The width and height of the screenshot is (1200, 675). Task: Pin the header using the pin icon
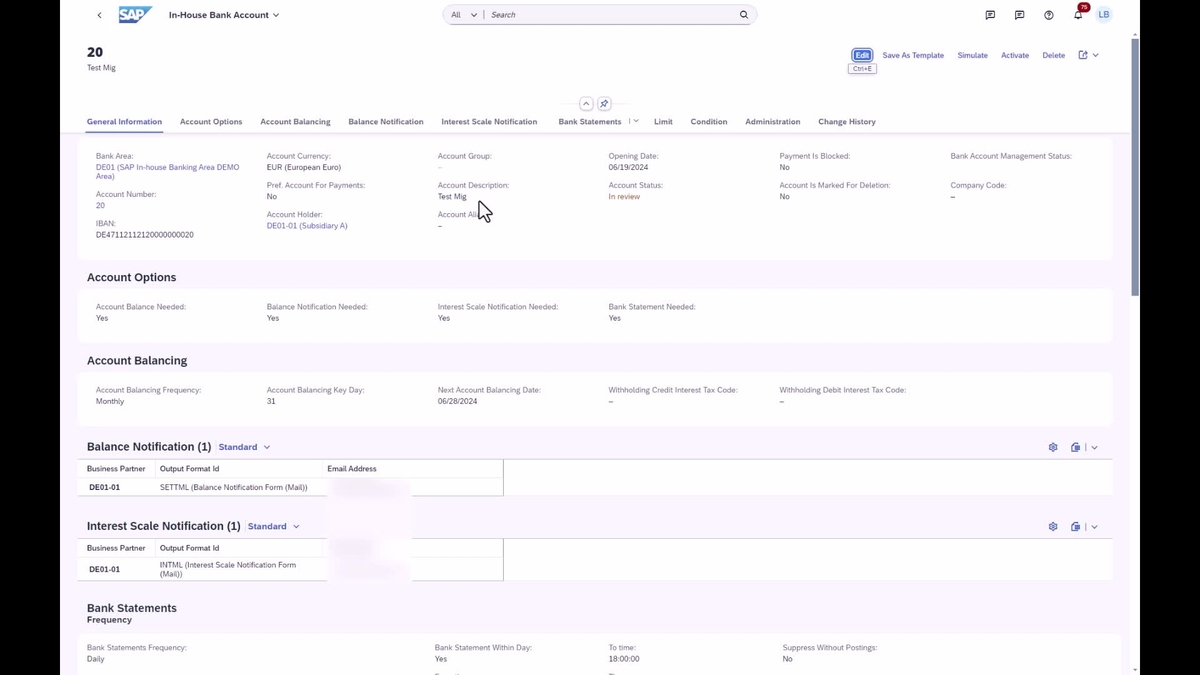604,103
